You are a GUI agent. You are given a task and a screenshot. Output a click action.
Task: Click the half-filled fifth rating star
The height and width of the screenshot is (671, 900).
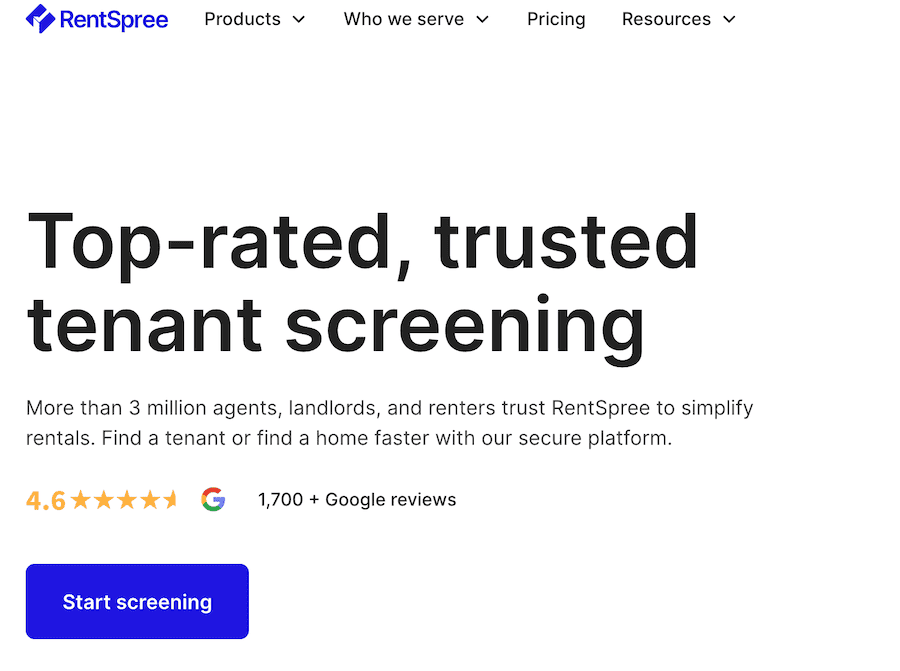click(170, 500)
